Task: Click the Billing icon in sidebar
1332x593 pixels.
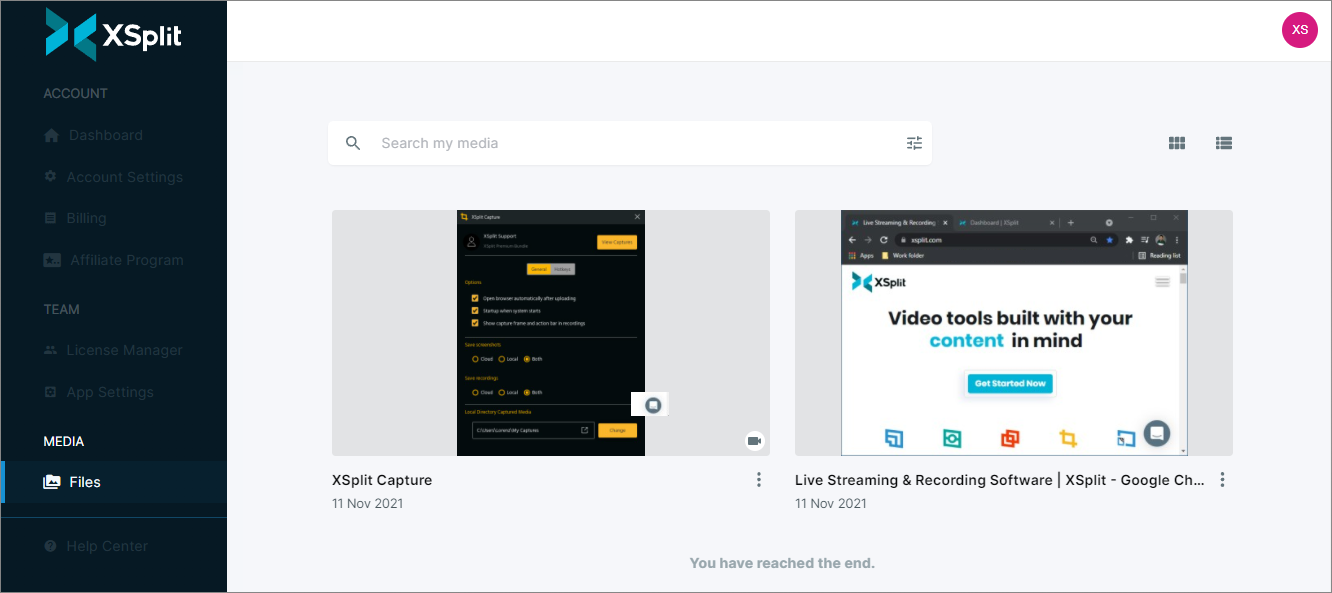Action: click(x=51, y=218)
